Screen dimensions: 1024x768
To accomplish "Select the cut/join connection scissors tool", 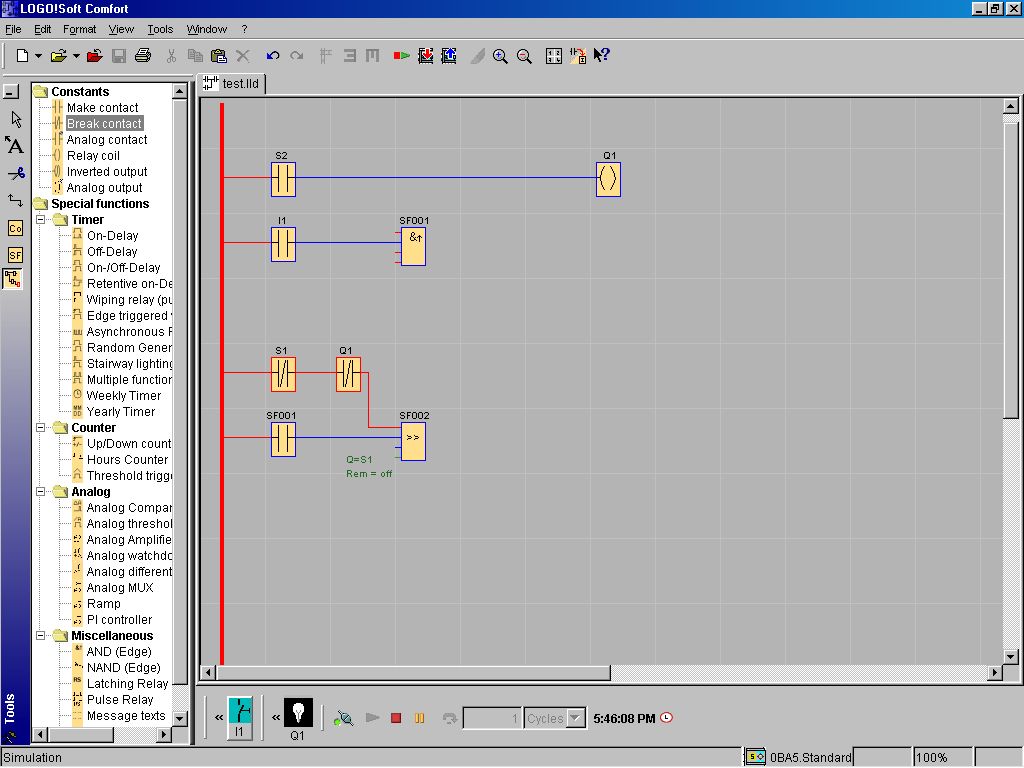I will click(x=16, y=173).
